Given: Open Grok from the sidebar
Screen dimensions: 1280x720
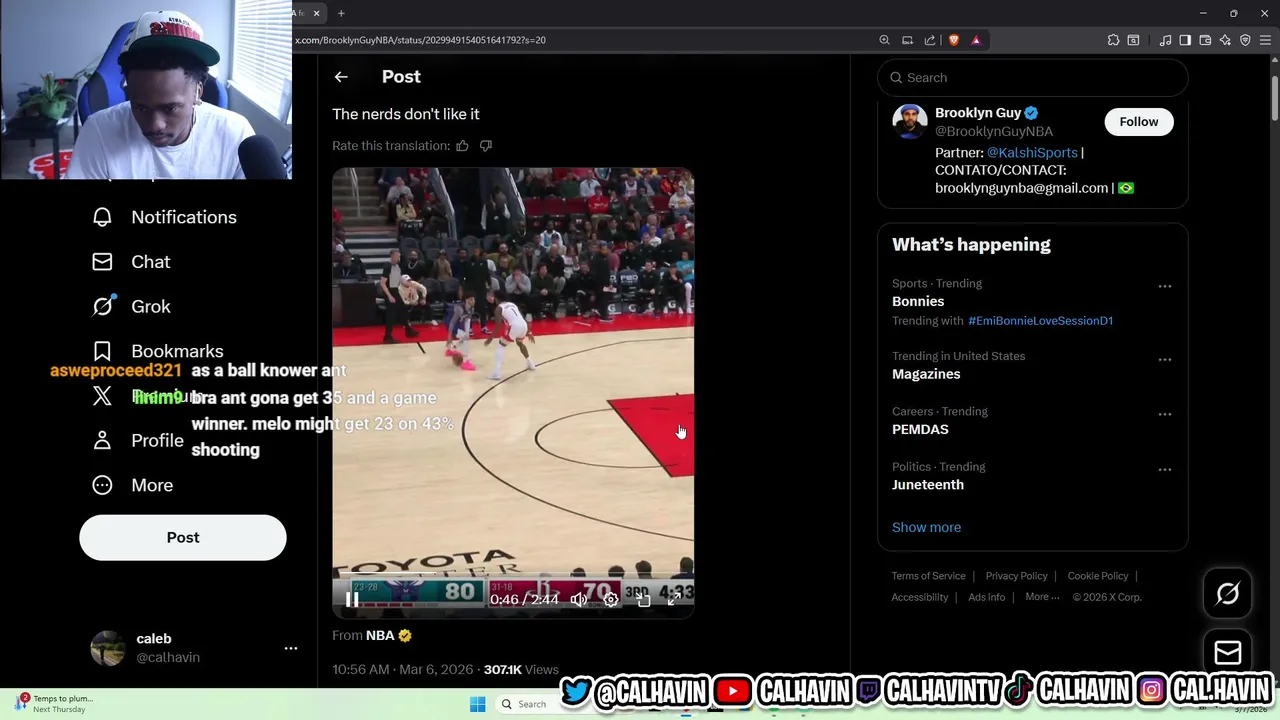Looking at the screenshot, I should pyautogui.click(x=132, y=307).
